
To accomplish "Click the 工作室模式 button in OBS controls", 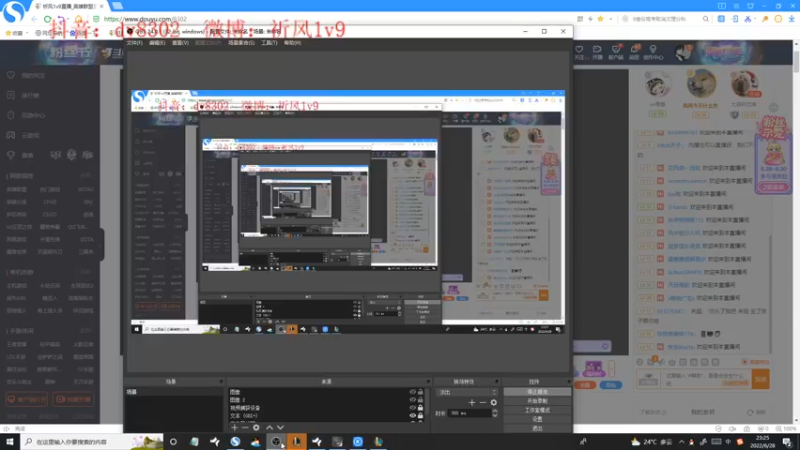I will tap(537, 410).
